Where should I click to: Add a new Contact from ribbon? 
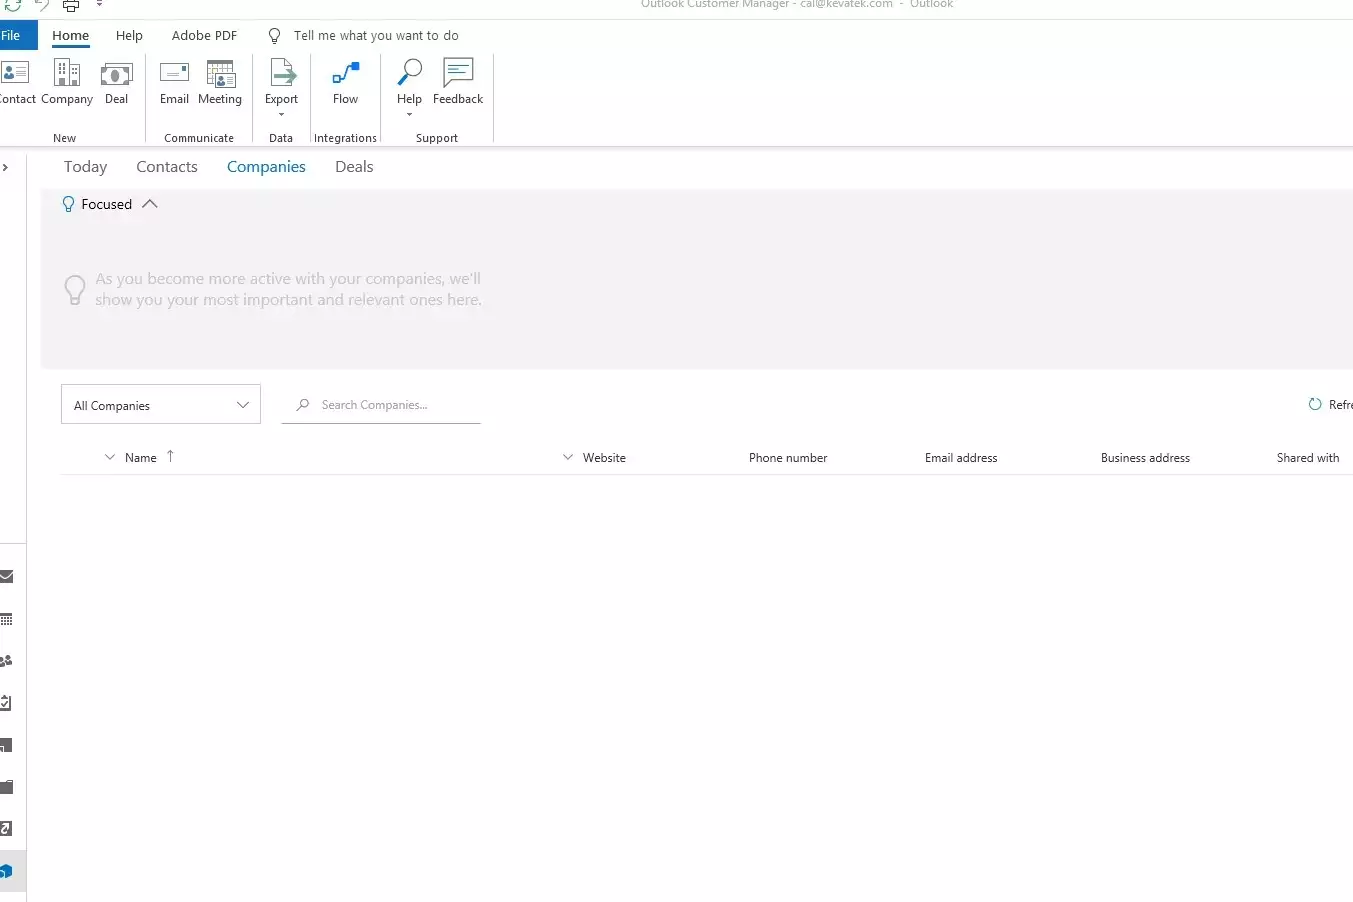tap(16, 82)
